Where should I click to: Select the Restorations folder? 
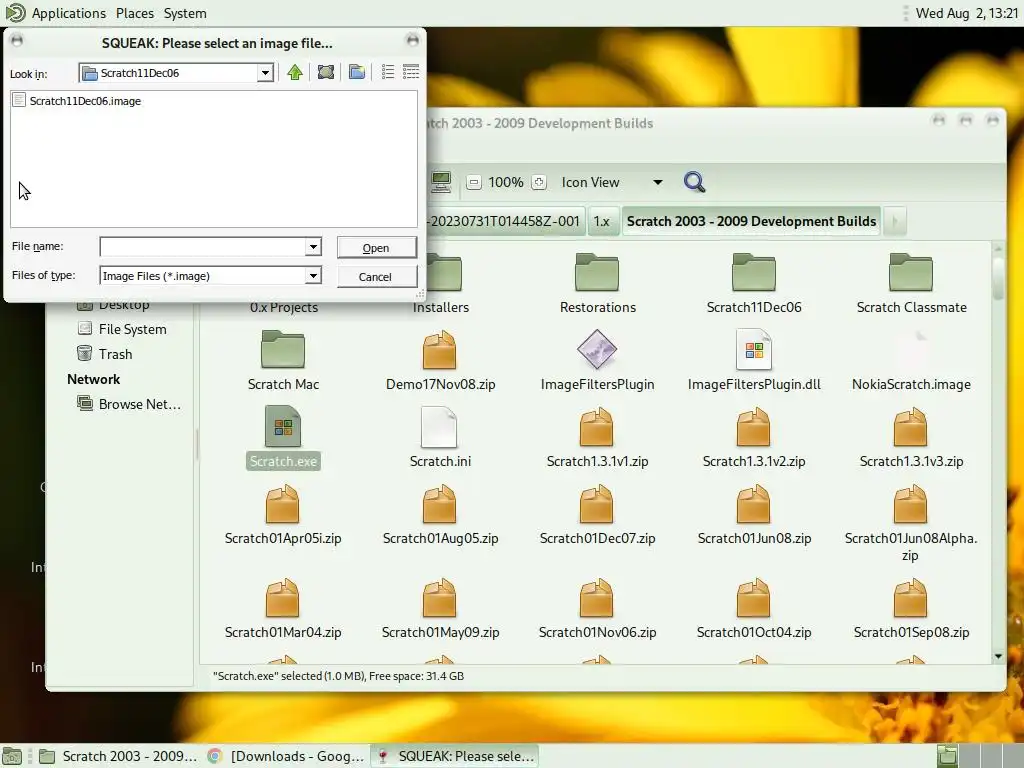pyautogui.click(x=597, y=283)
